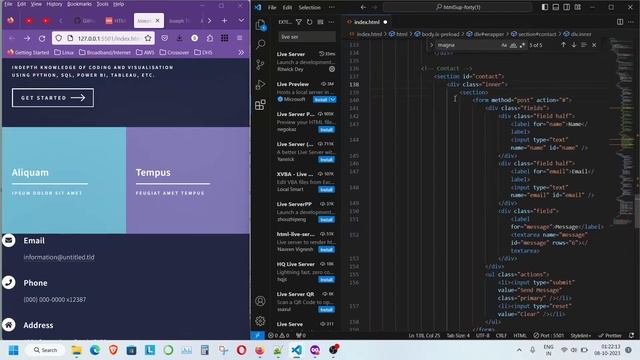Close the find widget

click(x=594, y=45)
